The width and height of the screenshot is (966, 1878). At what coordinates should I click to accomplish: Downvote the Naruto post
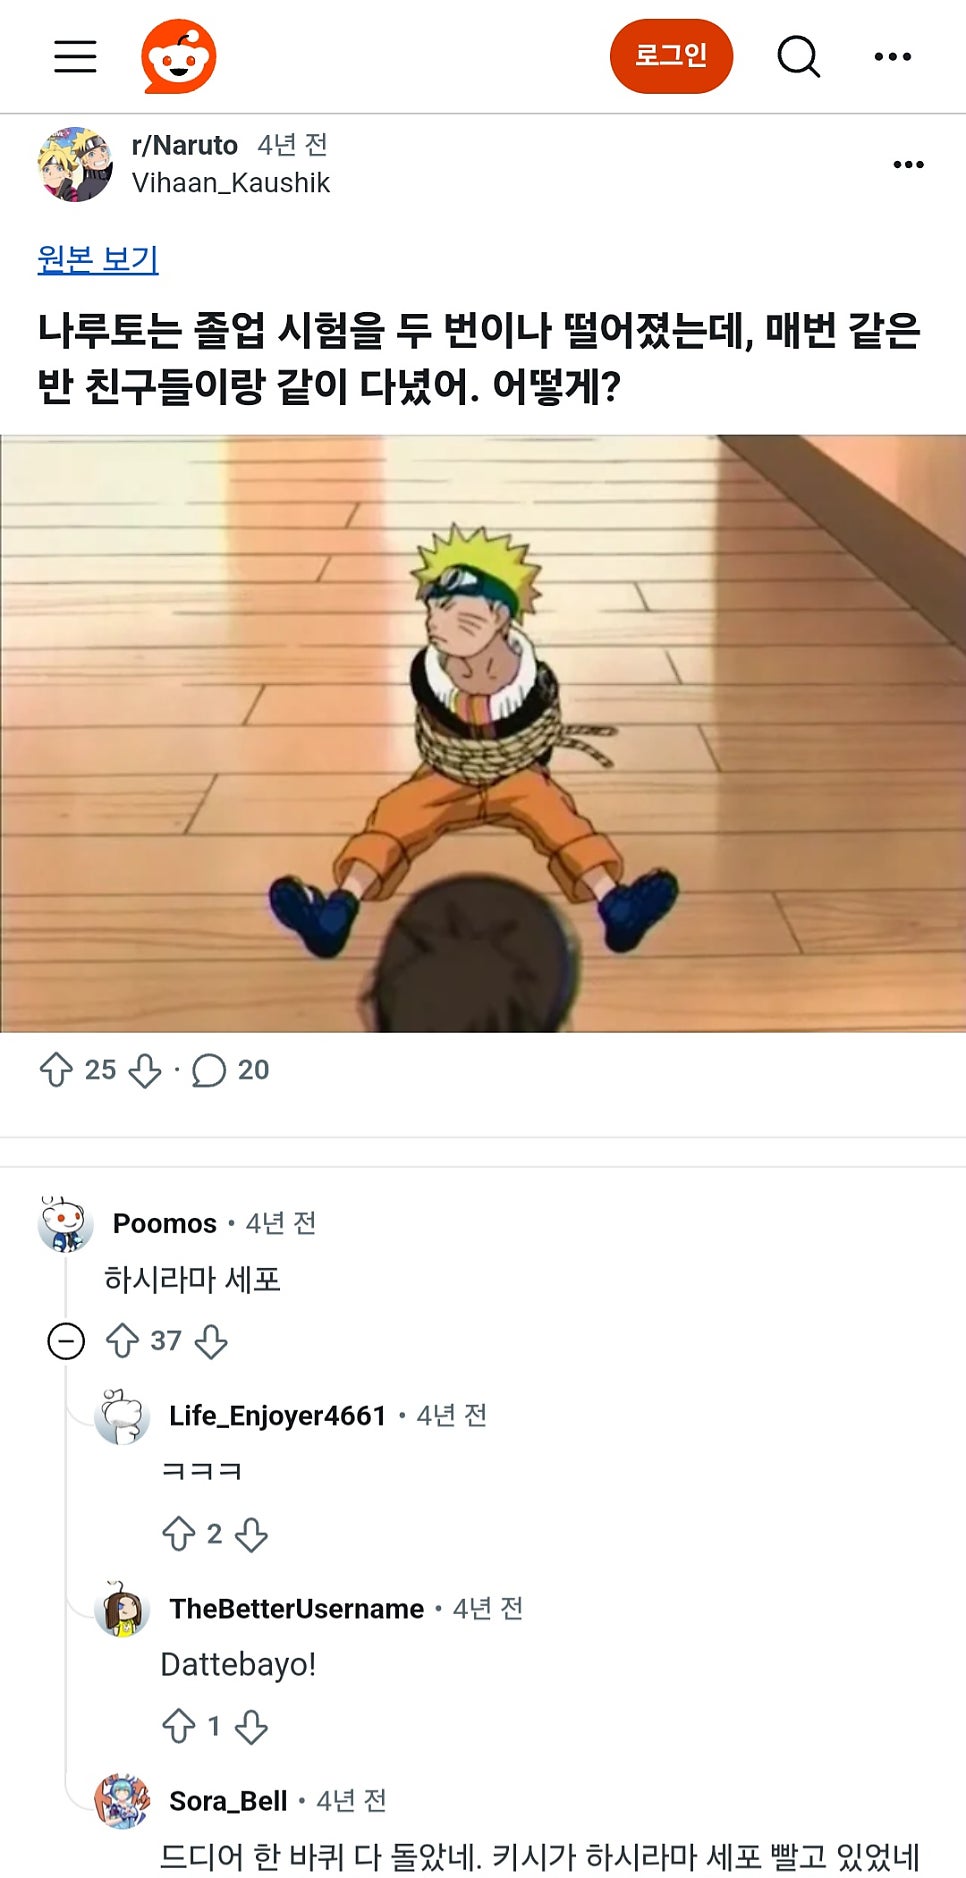[145, 1070]
